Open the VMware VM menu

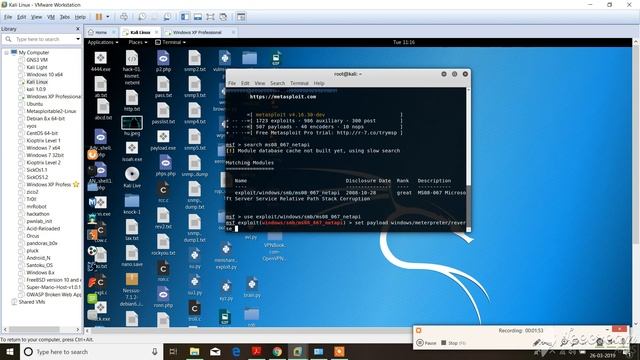click(51, 17)
